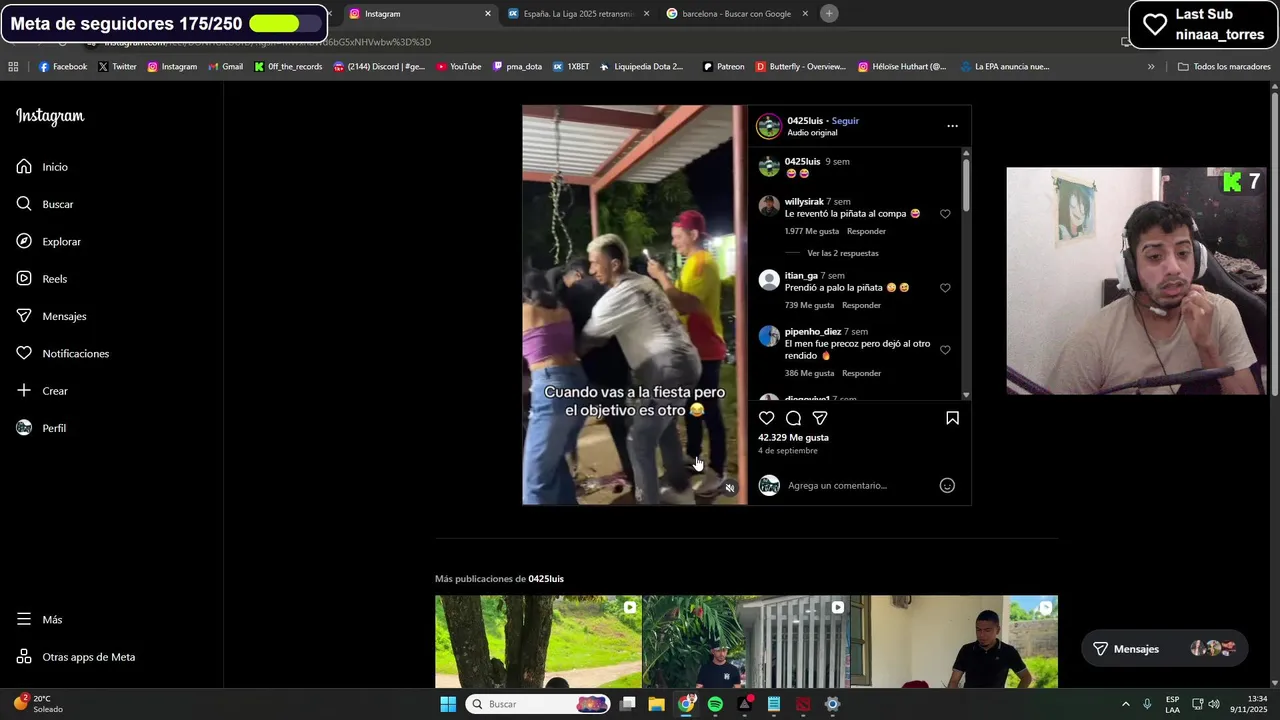Reply to willysirak's comment
The height and width of the screenshot is (720, 1280).
point(866,231)
